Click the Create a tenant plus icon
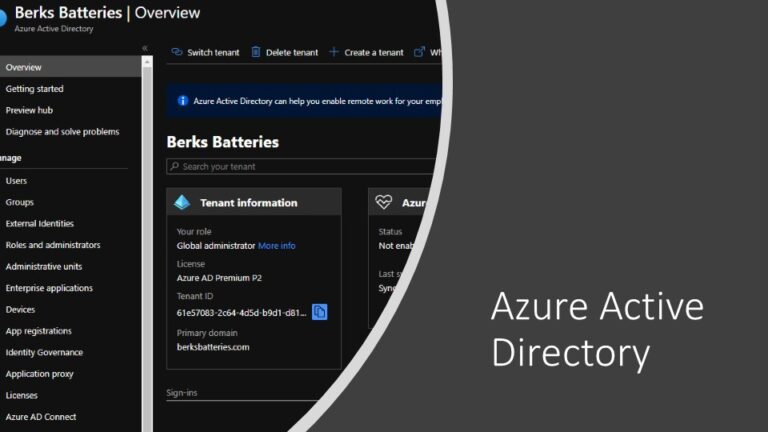The image size is (768, 432). coord(334,52)
